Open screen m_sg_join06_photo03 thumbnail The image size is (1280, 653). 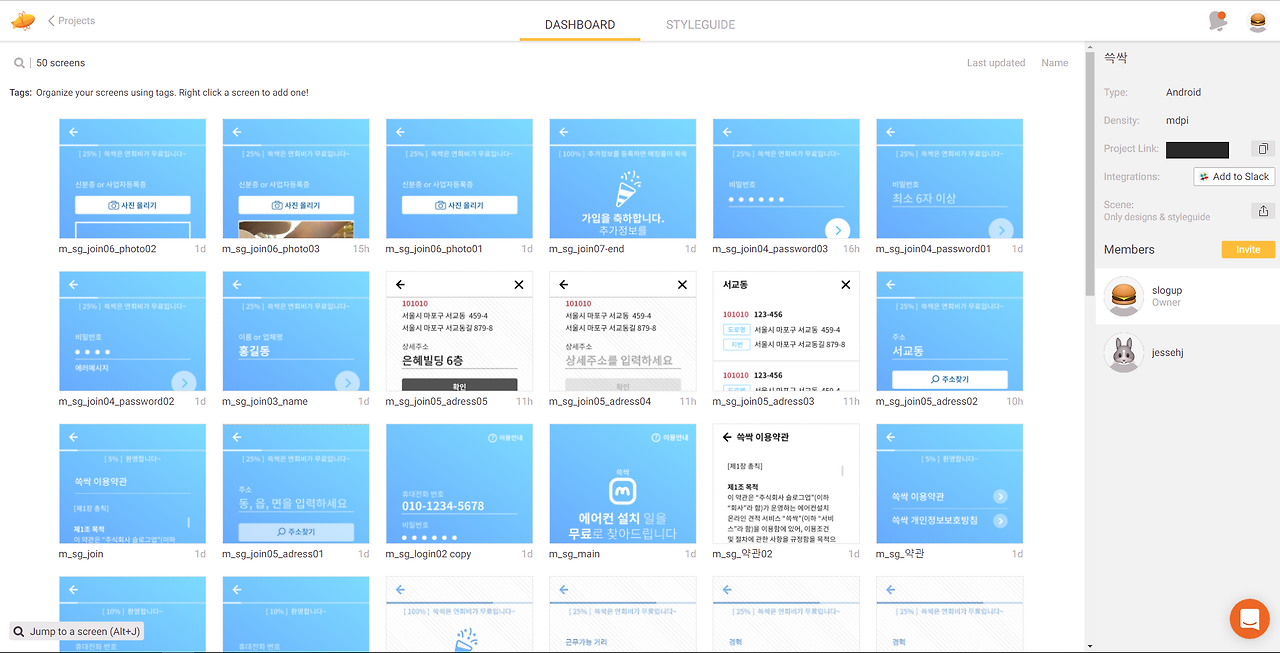point(296,178)
